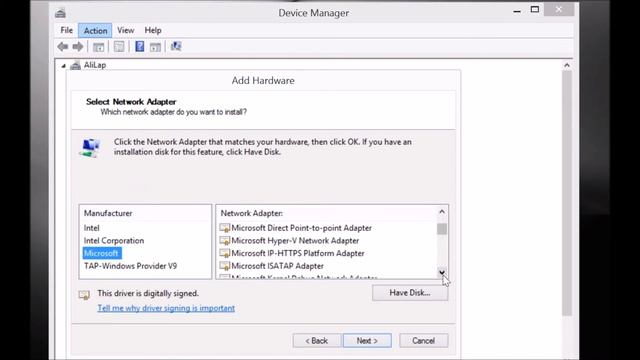The width and height of the screenshot is (640, 360).
Task: Click the Back arrow toolbar icon
Action: pos(62,47)
